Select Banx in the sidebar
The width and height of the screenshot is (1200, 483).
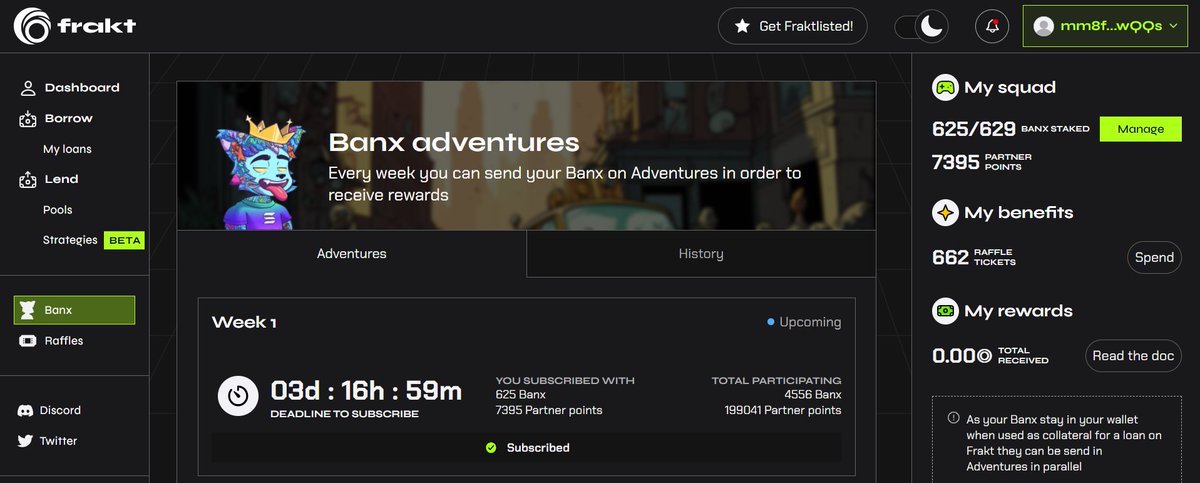(x=74, y=310)
